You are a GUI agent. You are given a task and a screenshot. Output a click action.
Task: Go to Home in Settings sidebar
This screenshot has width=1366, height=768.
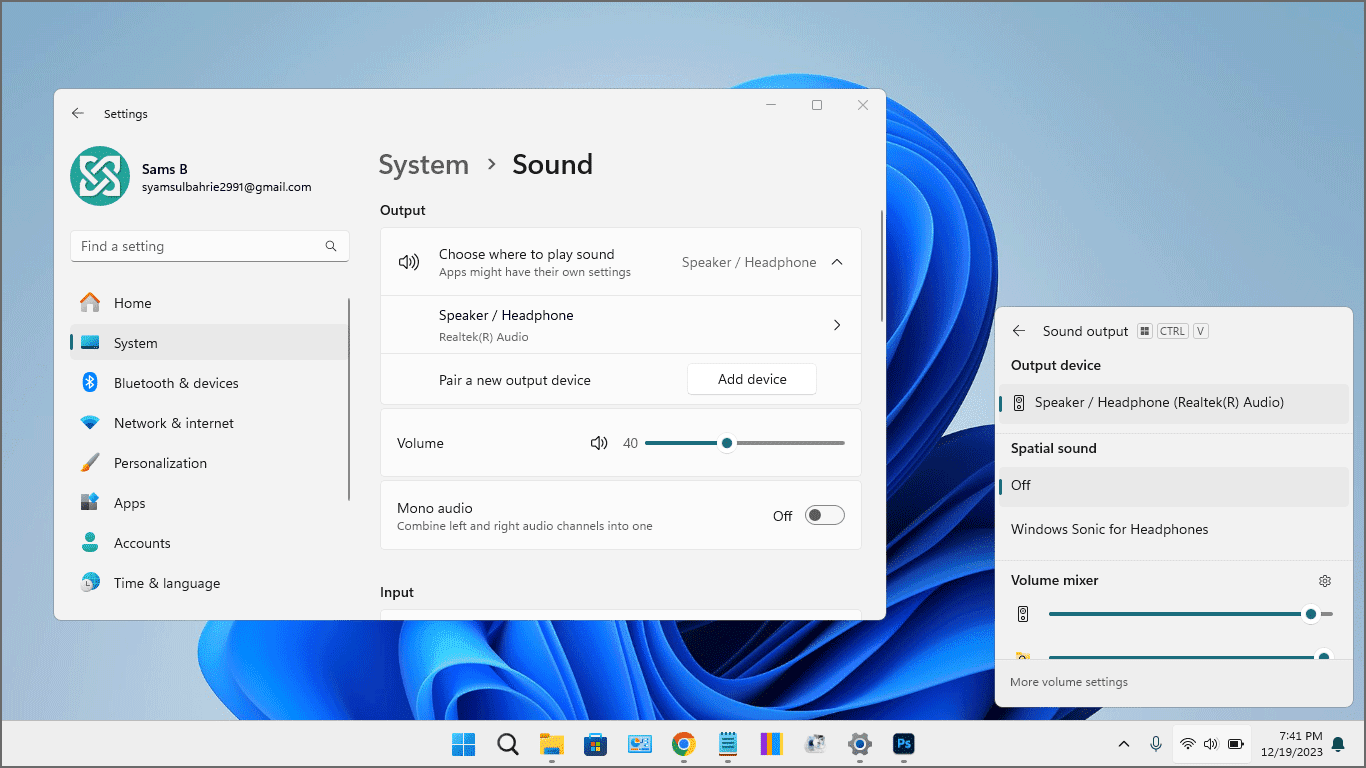tap(209, 303)
